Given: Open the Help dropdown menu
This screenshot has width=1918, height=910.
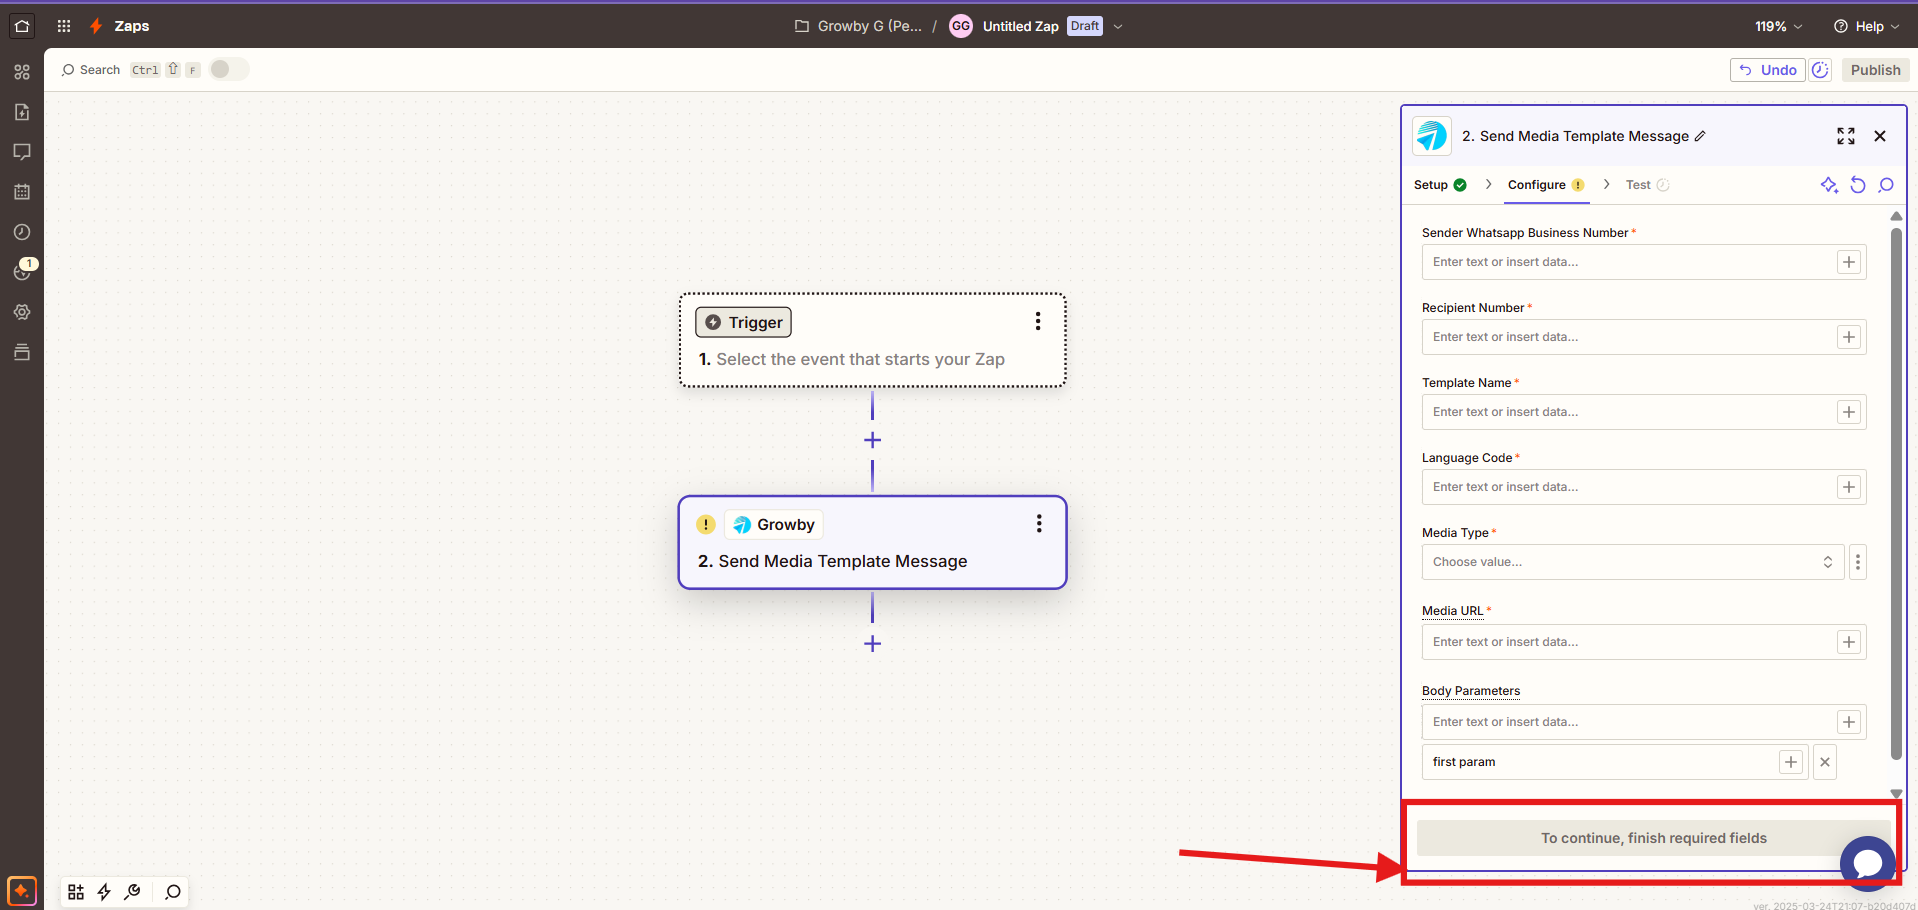Looking at the screenshot, I should click(1866, 27).
